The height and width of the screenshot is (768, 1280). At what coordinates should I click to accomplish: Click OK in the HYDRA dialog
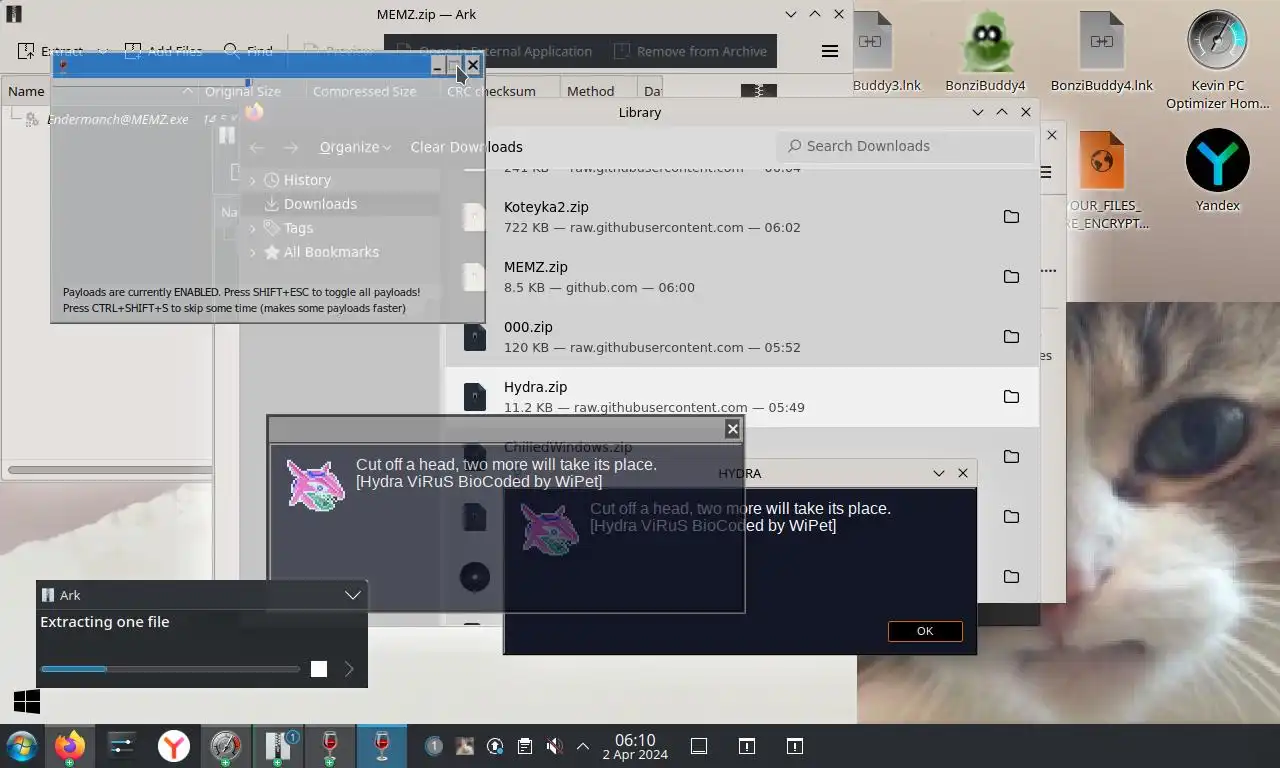[x=925, y=631]
